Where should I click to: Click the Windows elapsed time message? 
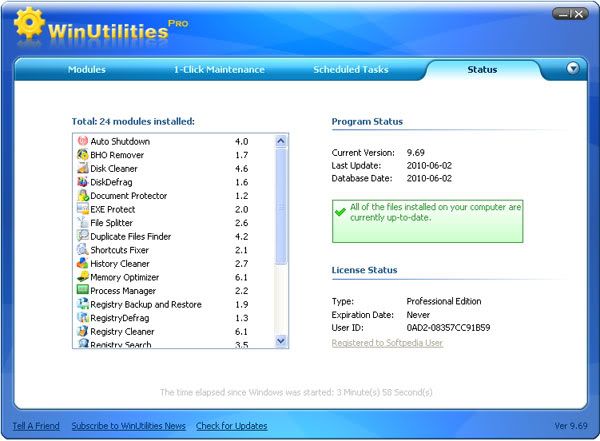point(296,392)
